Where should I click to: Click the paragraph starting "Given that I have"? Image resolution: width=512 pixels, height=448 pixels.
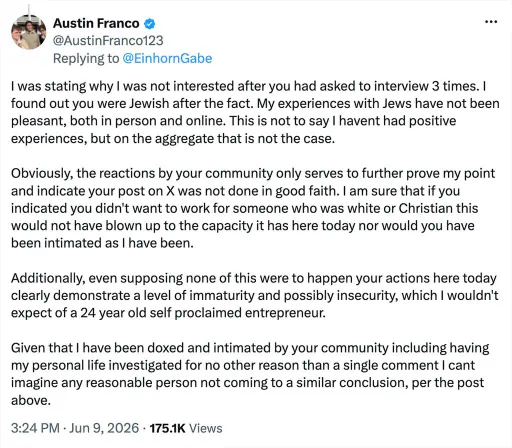click(250, 374)
